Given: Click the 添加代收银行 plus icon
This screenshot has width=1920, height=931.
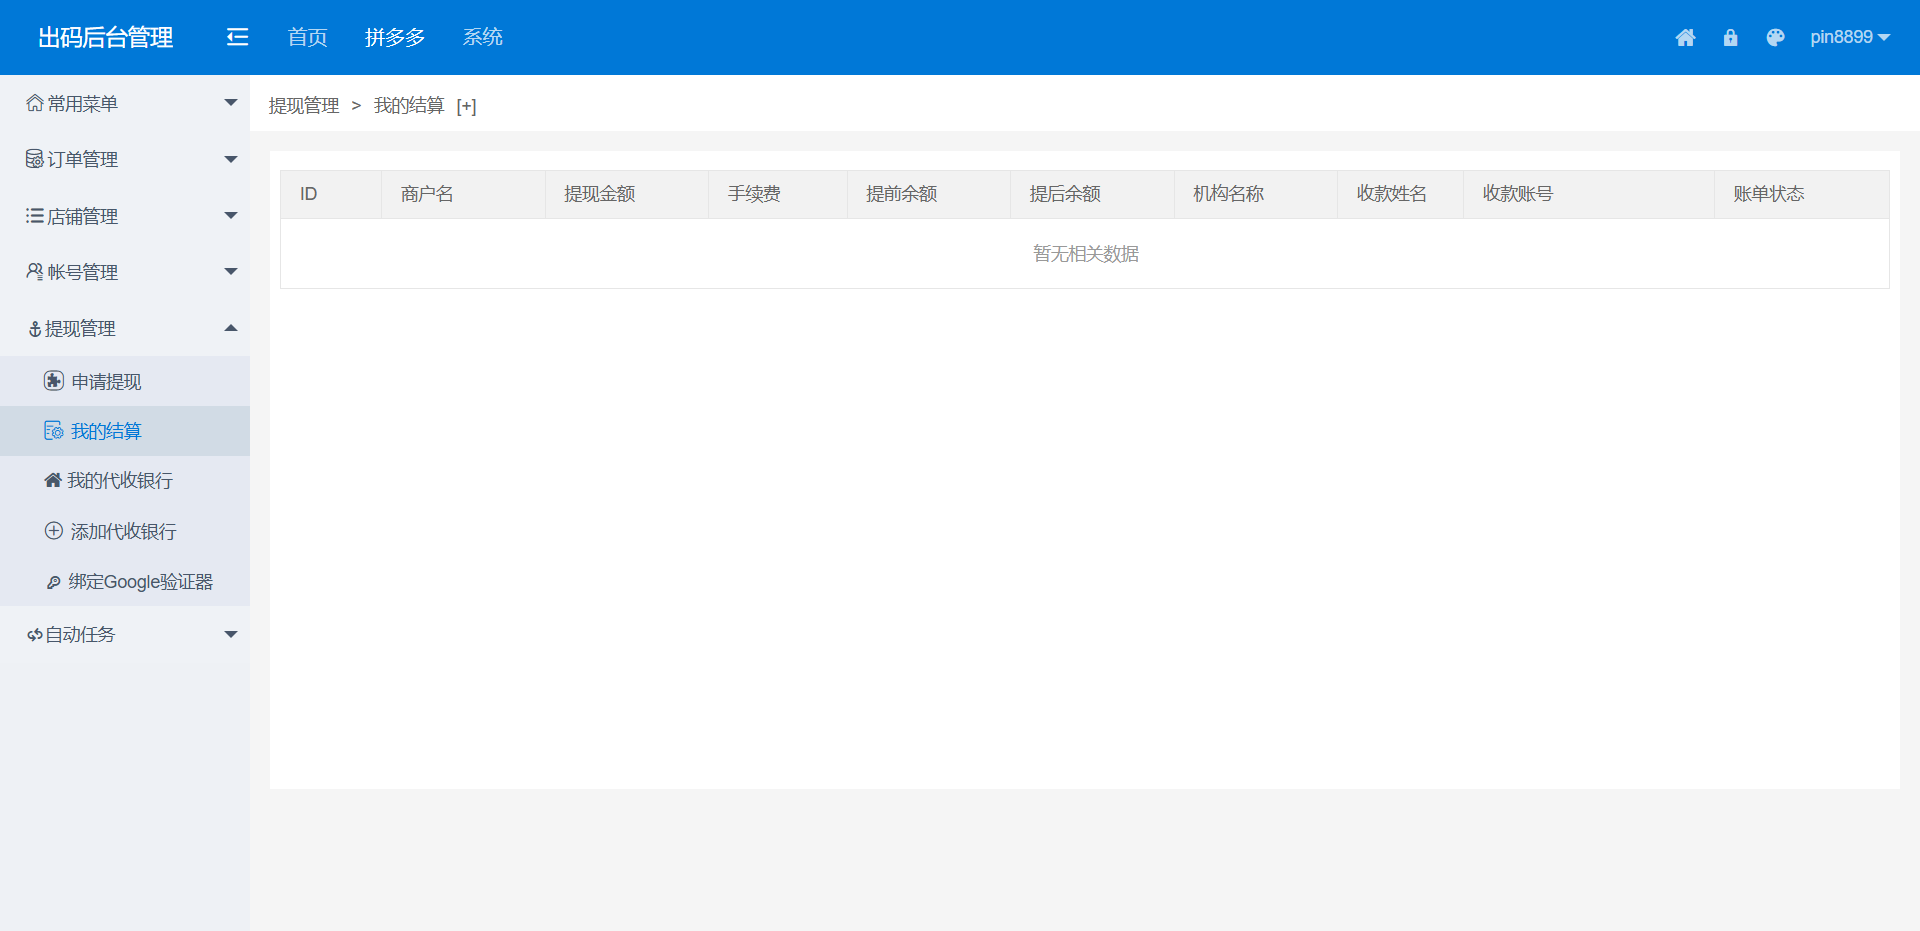Looking at the screenshot, I should tap(54, 531).
